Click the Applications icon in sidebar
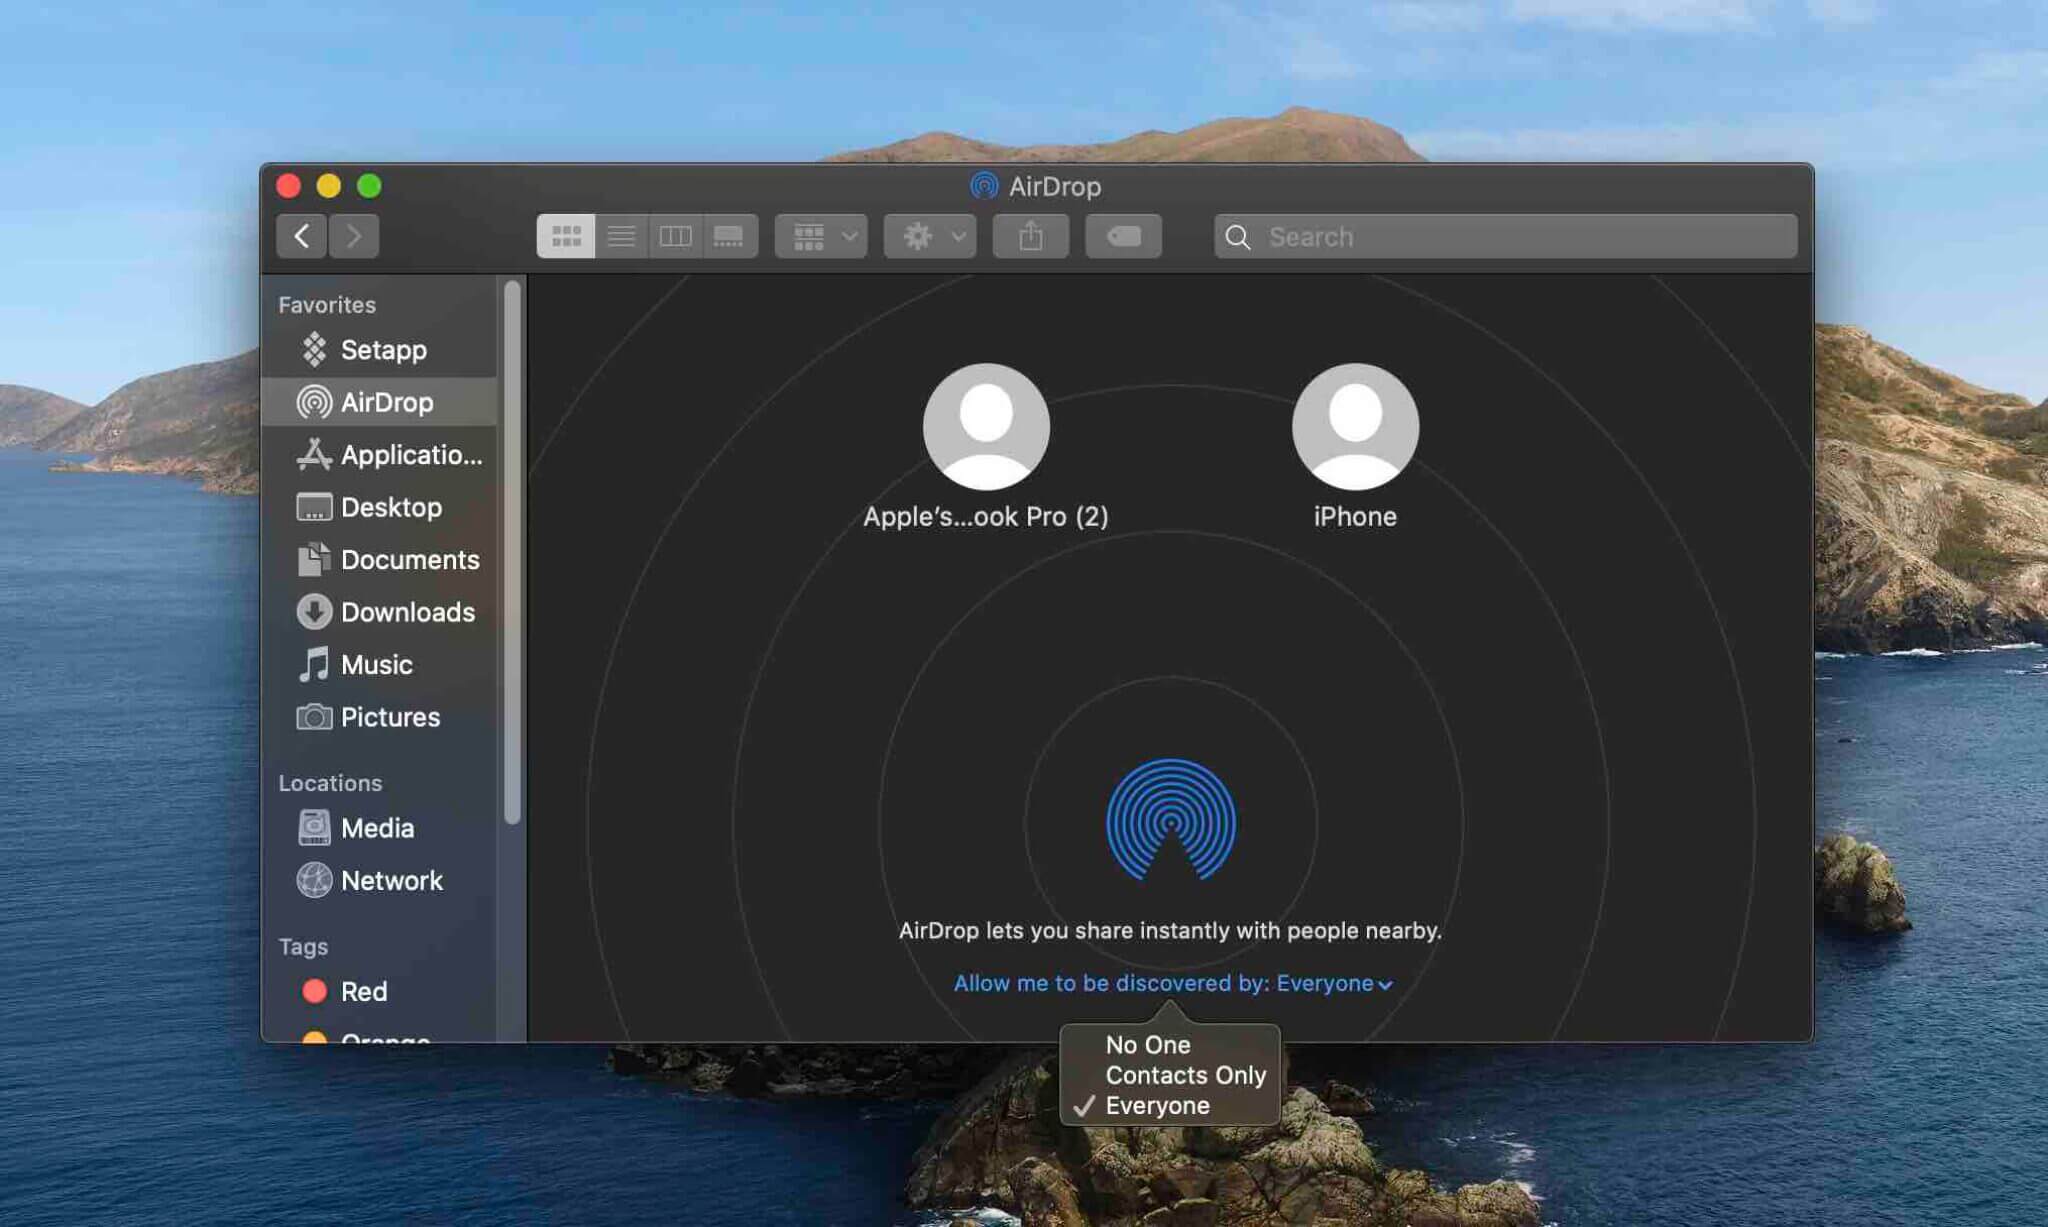 pos(313,454)
